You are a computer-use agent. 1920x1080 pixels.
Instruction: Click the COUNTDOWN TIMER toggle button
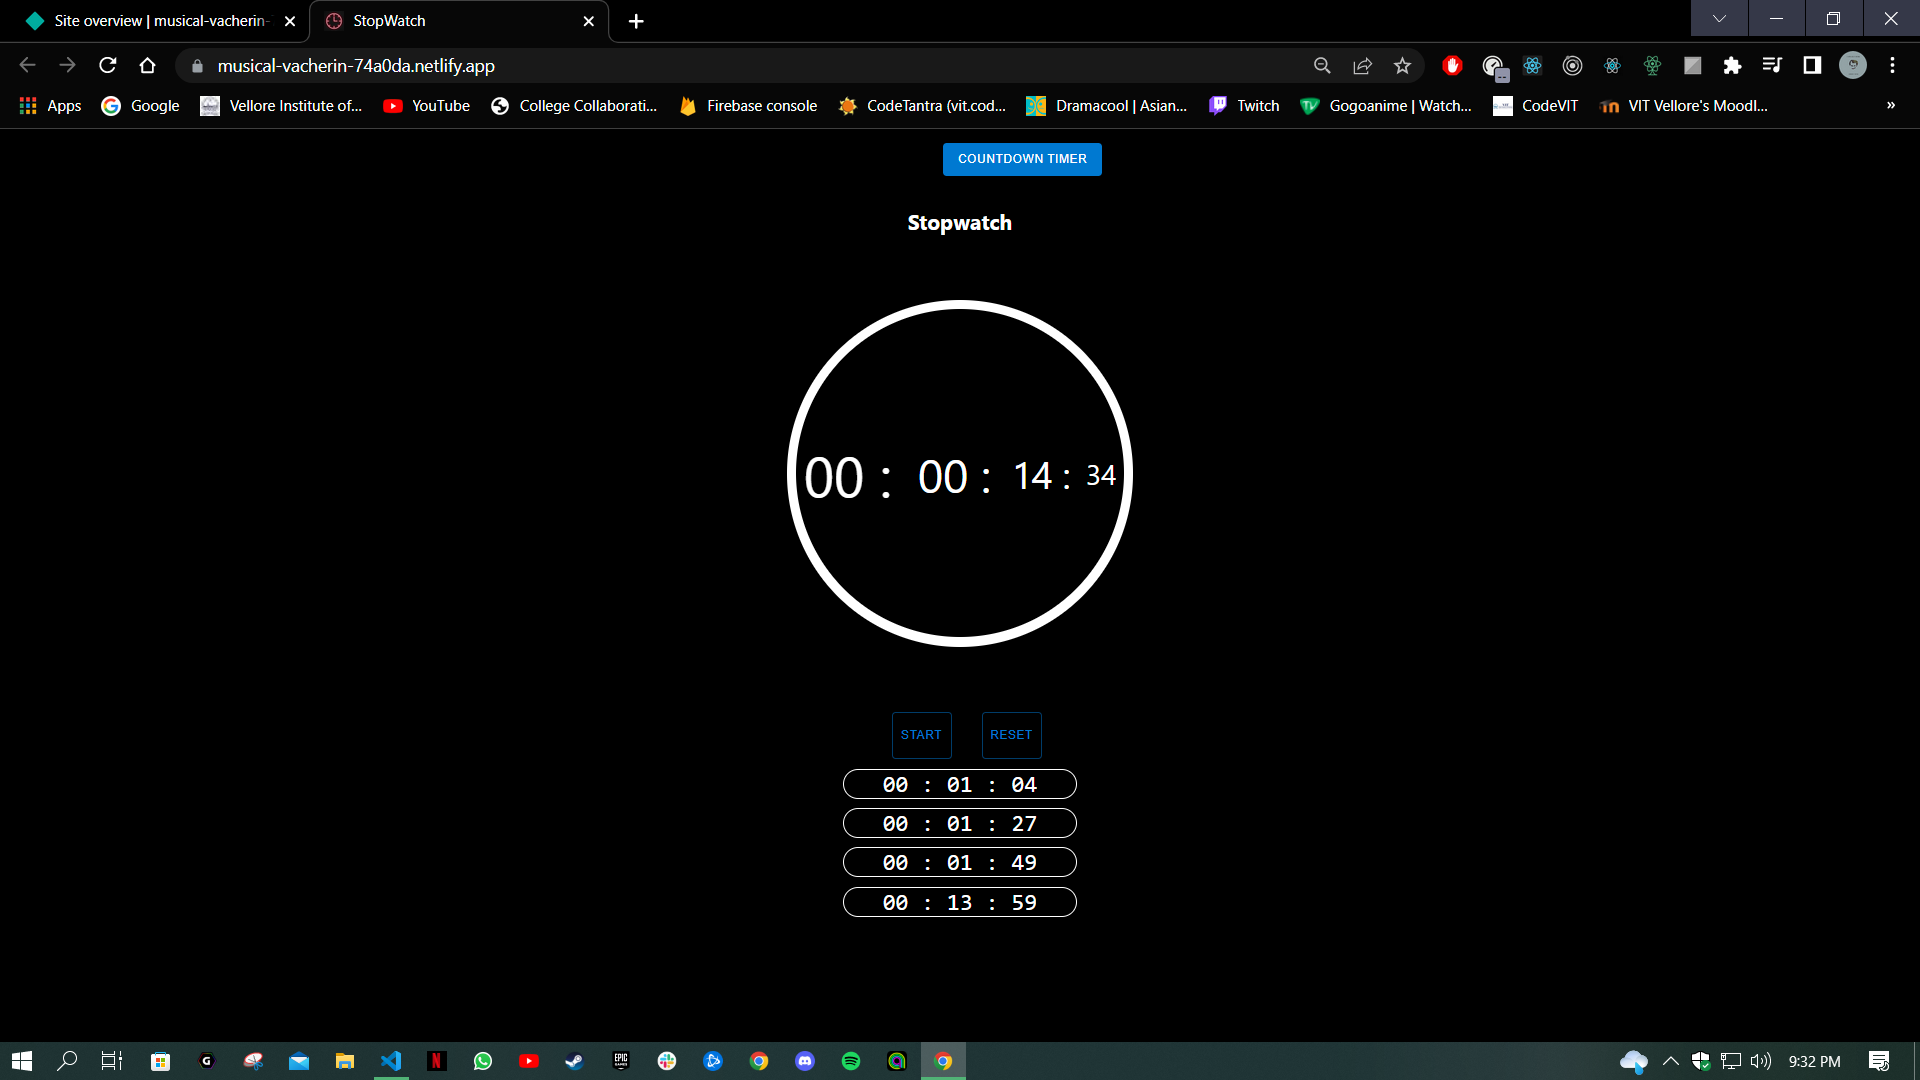1021,159
